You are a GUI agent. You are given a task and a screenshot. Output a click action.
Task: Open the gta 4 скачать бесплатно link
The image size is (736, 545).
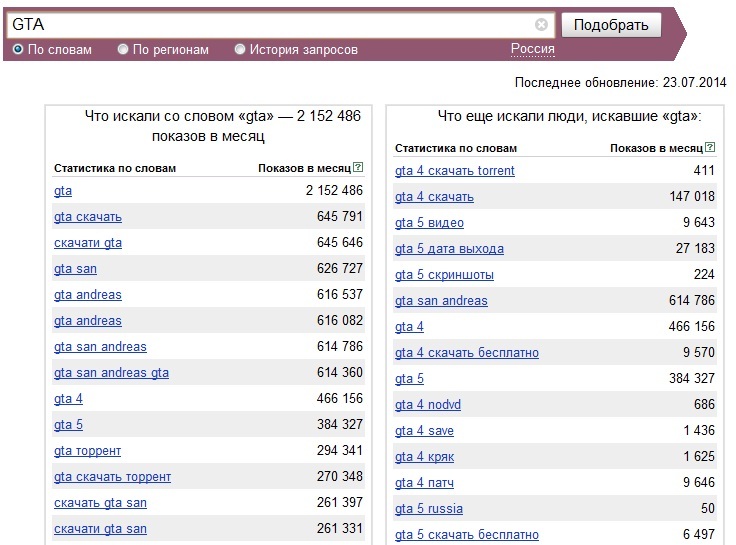pos(467,353)
